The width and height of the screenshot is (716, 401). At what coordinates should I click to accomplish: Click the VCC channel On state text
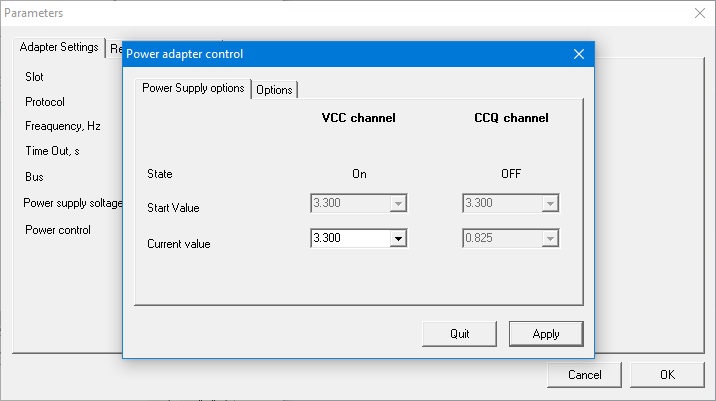359,174
